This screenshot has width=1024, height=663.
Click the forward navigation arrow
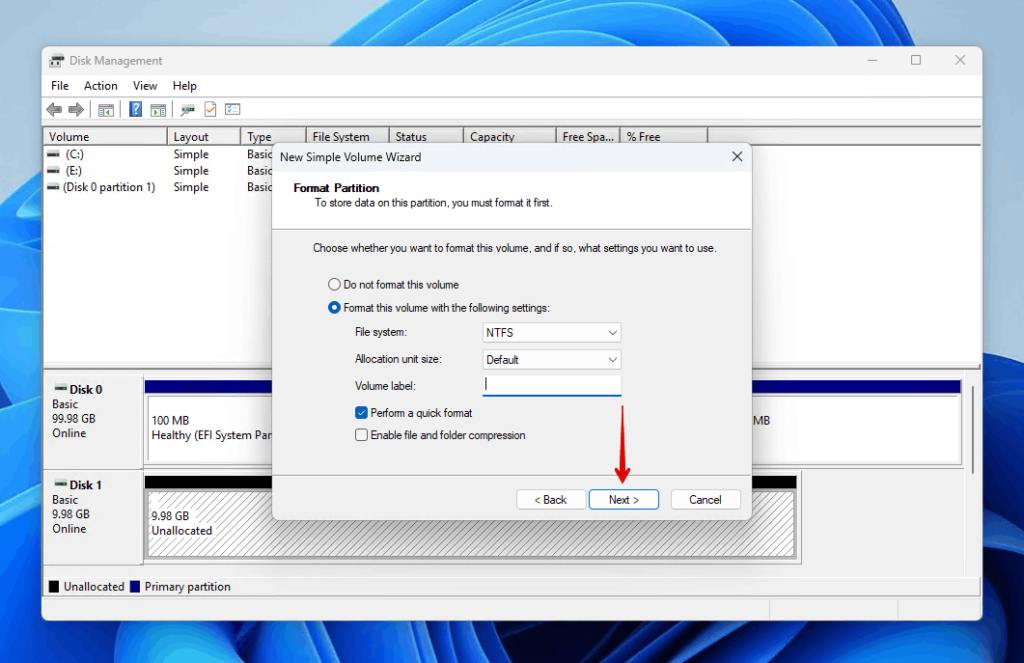pyautogui.click(x=76, y=109)
